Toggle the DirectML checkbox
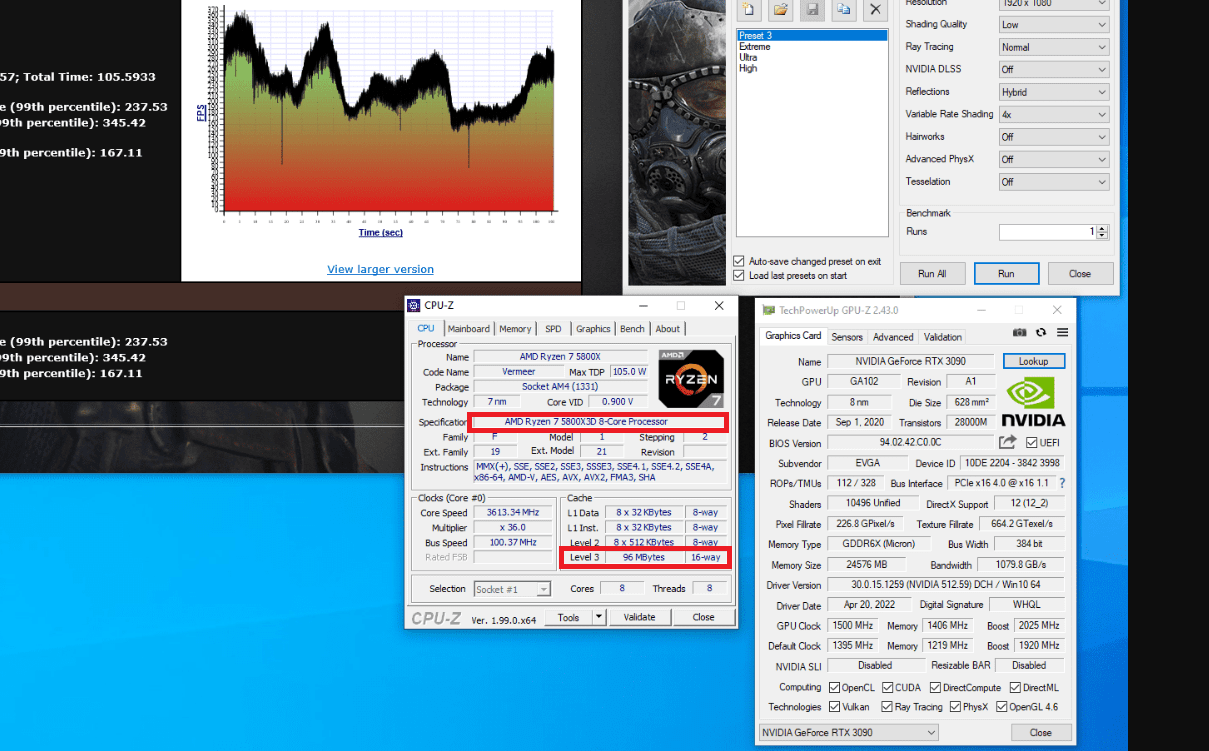The width and height of the screenshot is (1209, 751). pos(1016,687)
